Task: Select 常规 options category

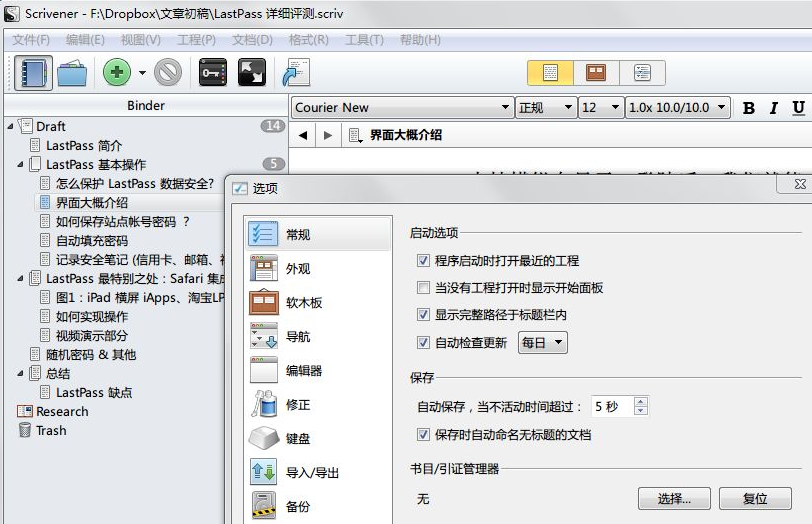Action: [x=318, y=234]
